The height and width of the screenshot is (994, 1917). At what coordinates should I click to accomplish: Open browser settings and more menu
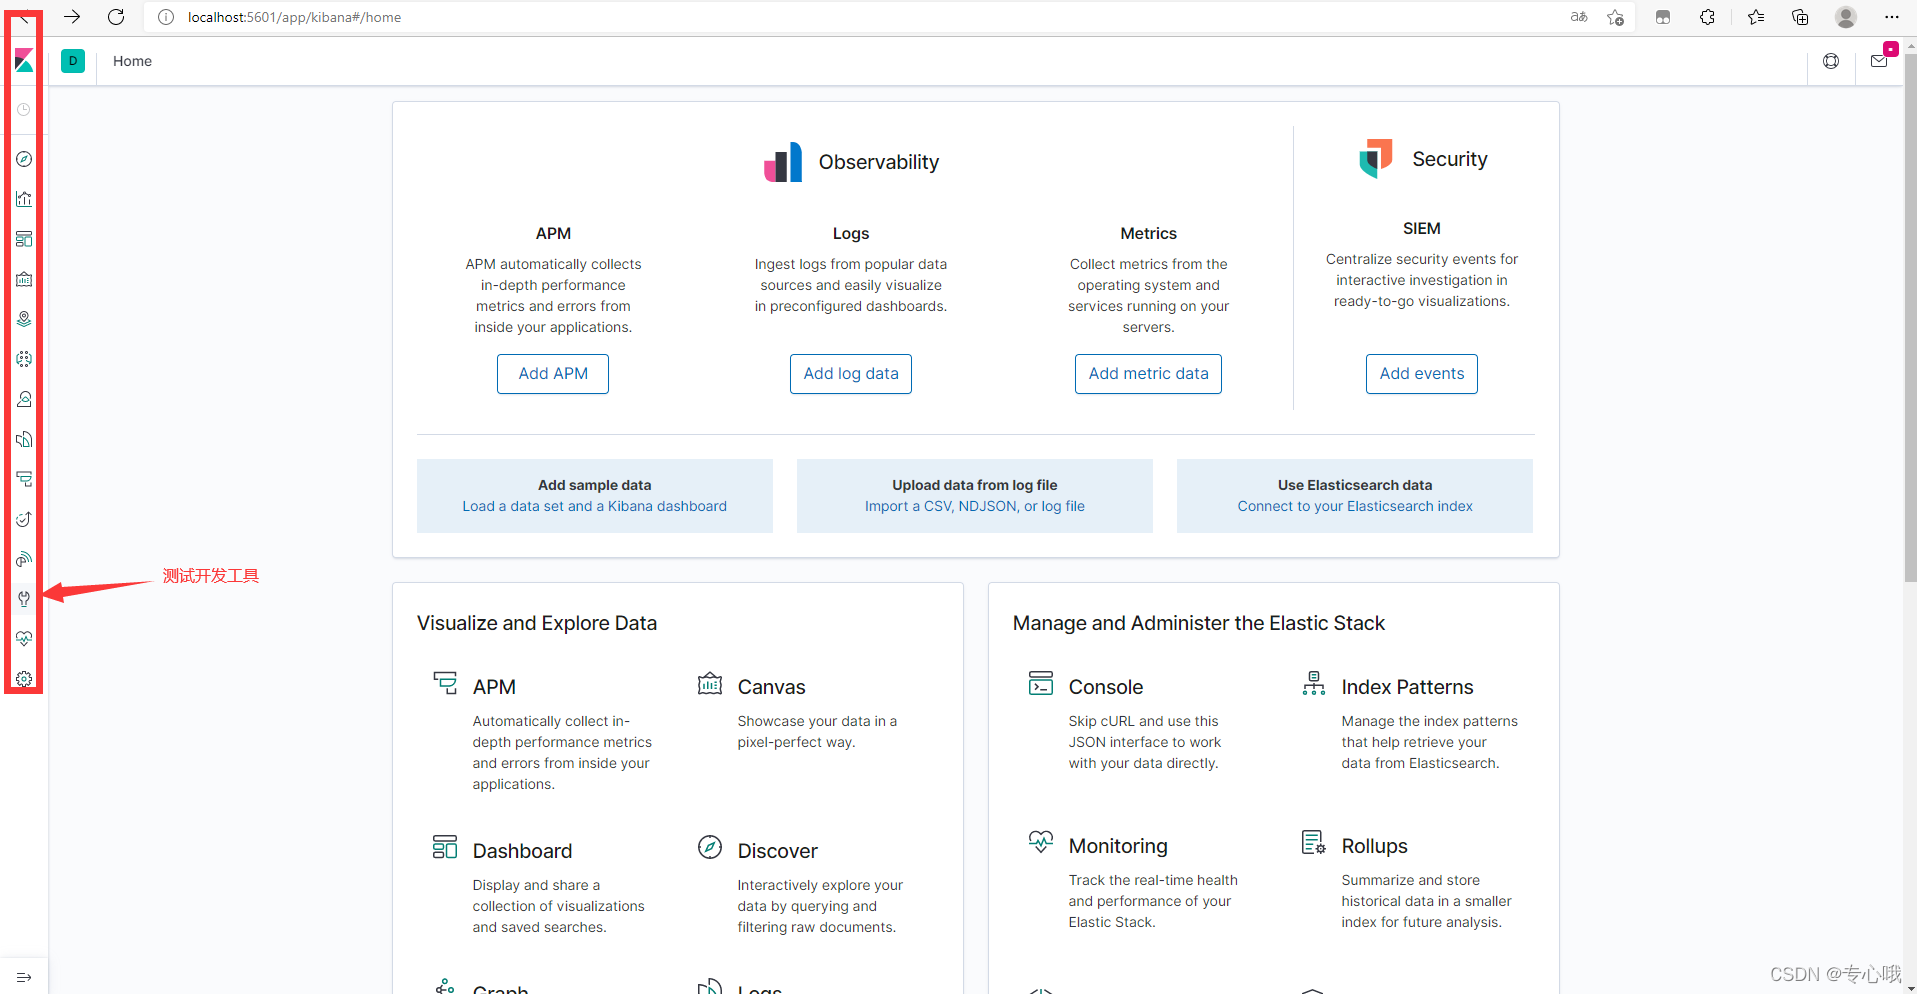[1891, 17]
